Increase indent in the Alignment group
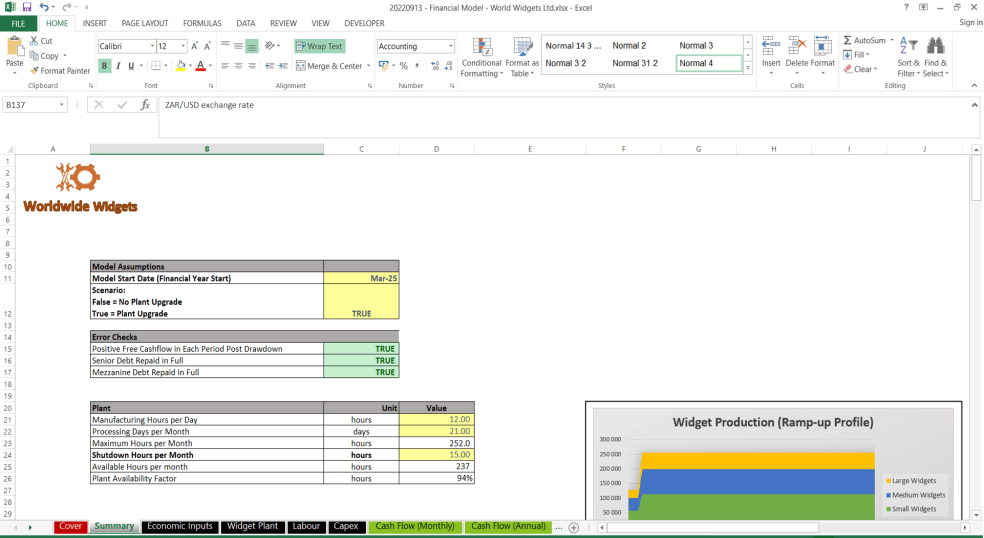This screenshot has height=538, width=984. (x=283, y=65)
